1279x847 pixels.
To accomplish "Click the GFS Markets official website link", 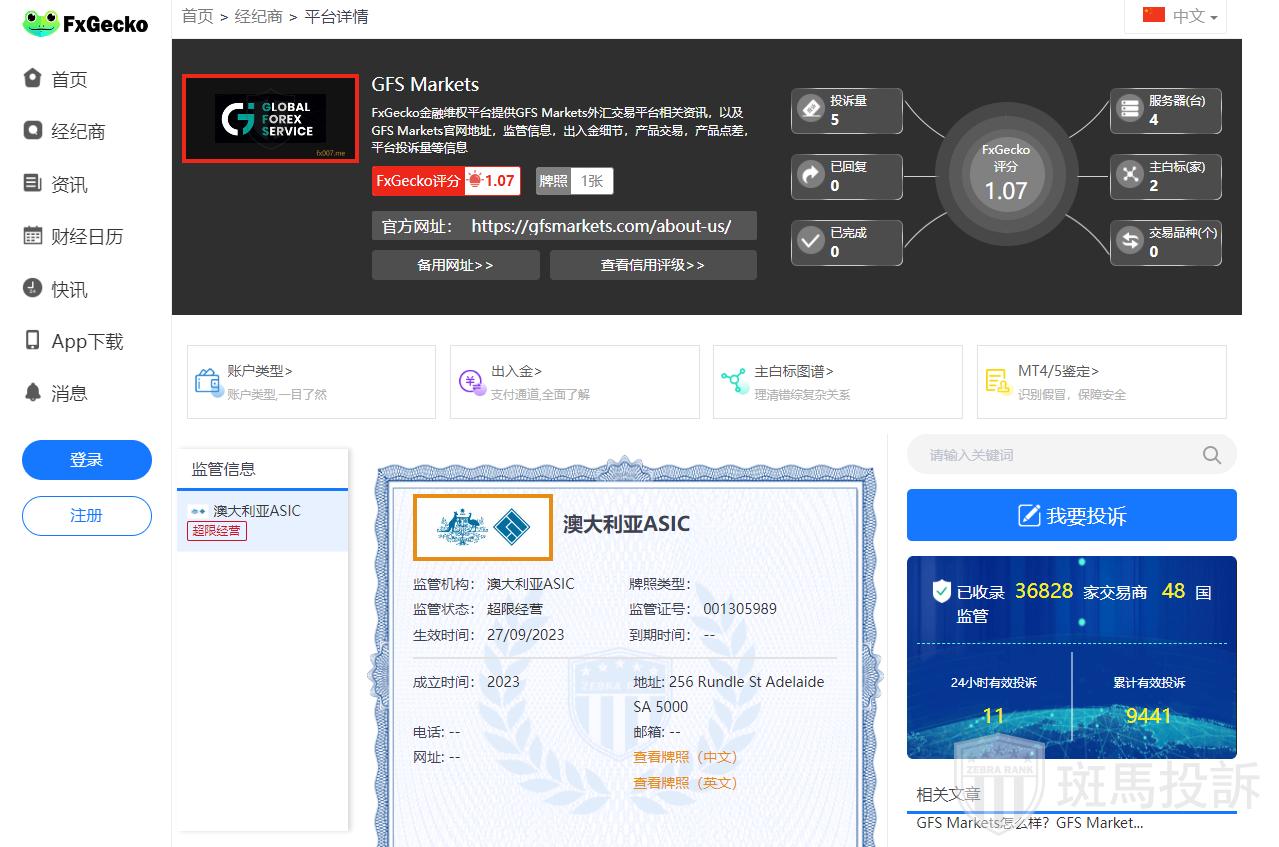I will (600, 226).
